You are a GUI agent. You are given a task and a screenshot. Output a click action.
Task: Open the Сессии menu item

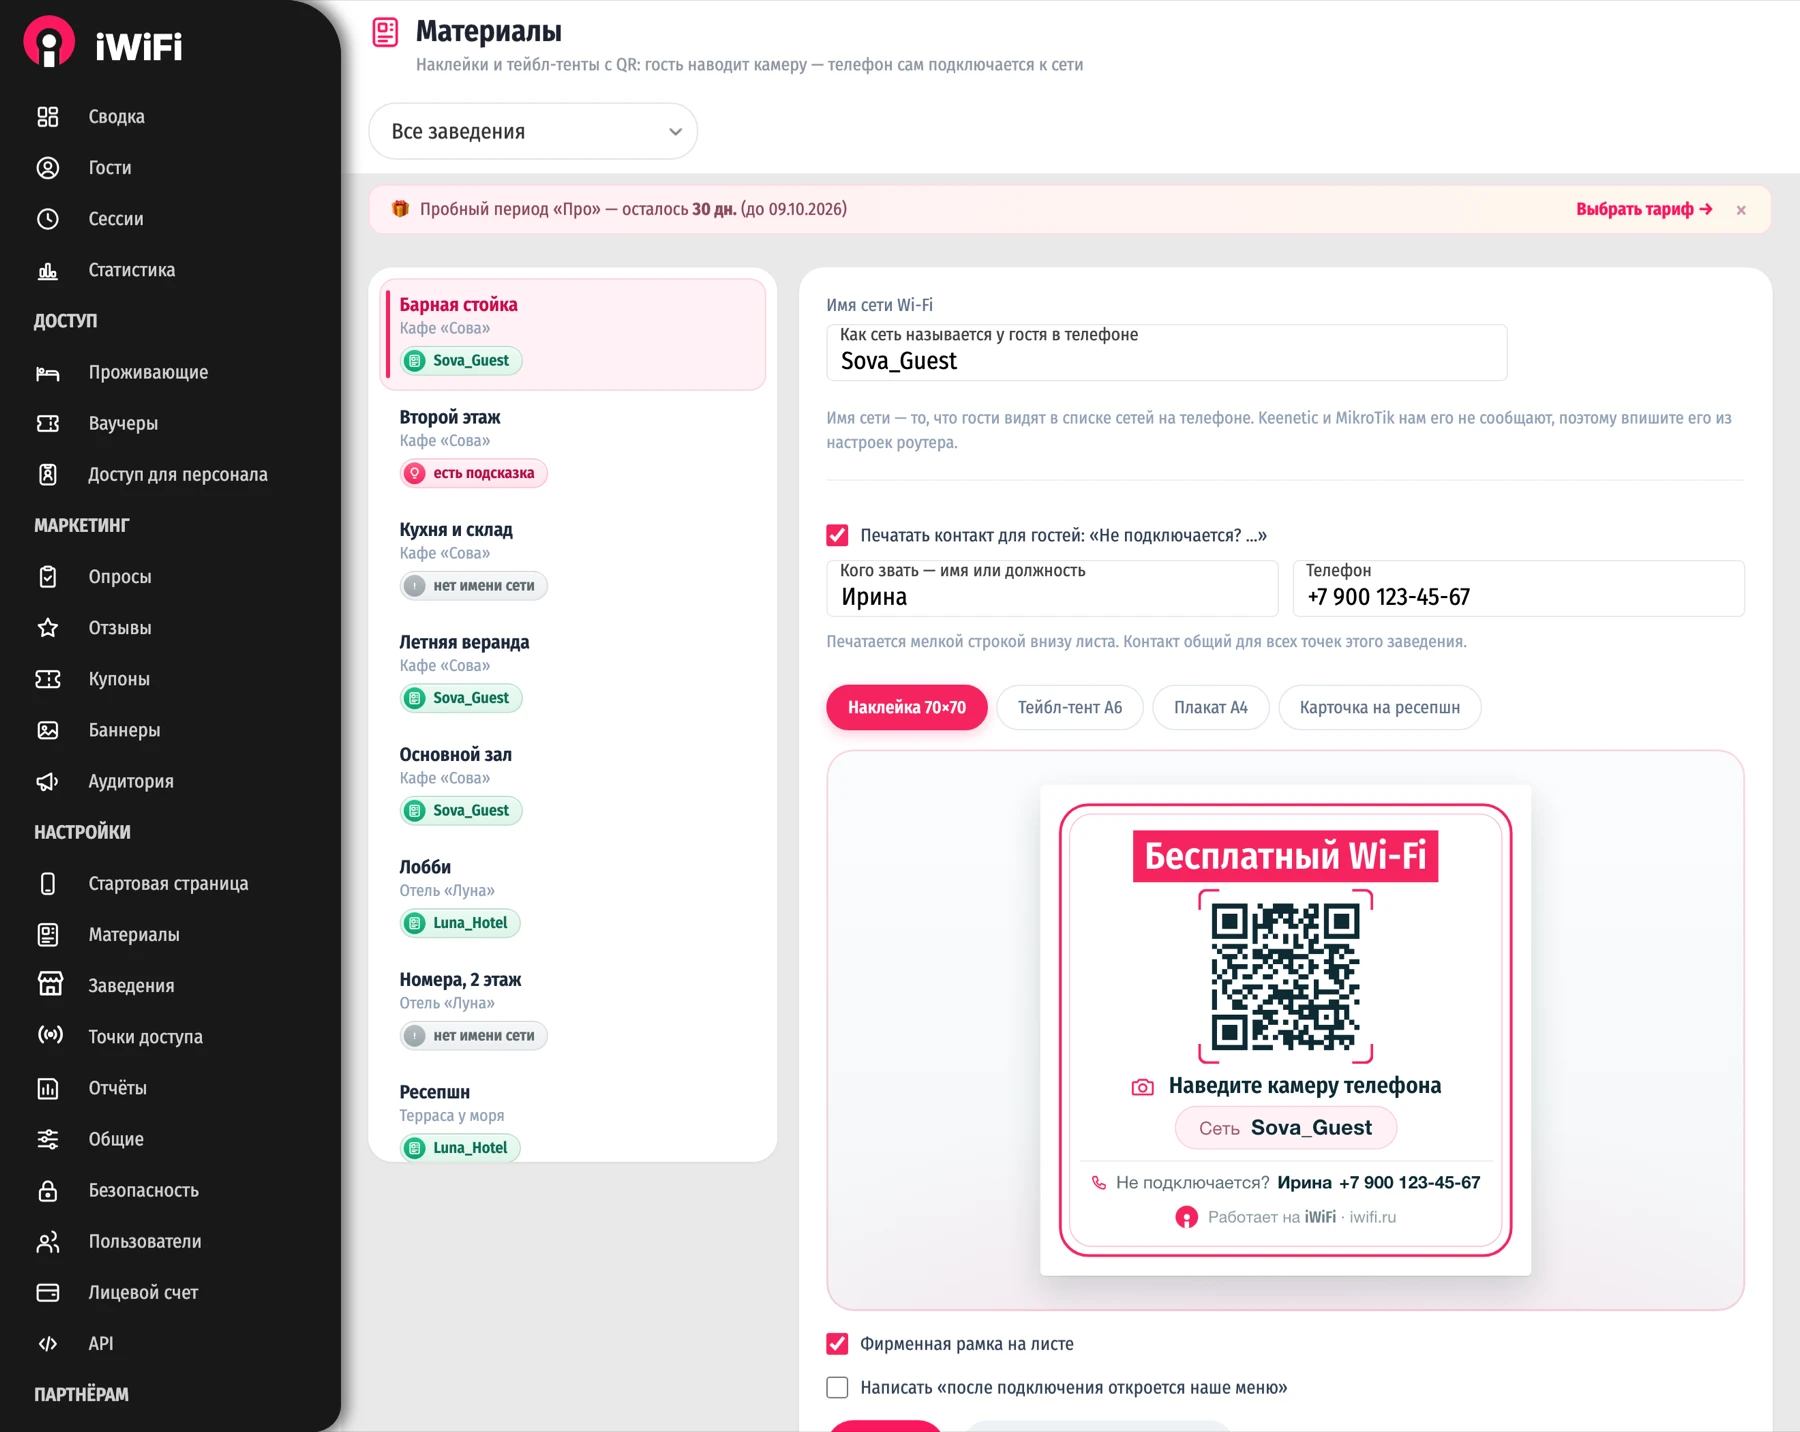(x=116, y=219)
